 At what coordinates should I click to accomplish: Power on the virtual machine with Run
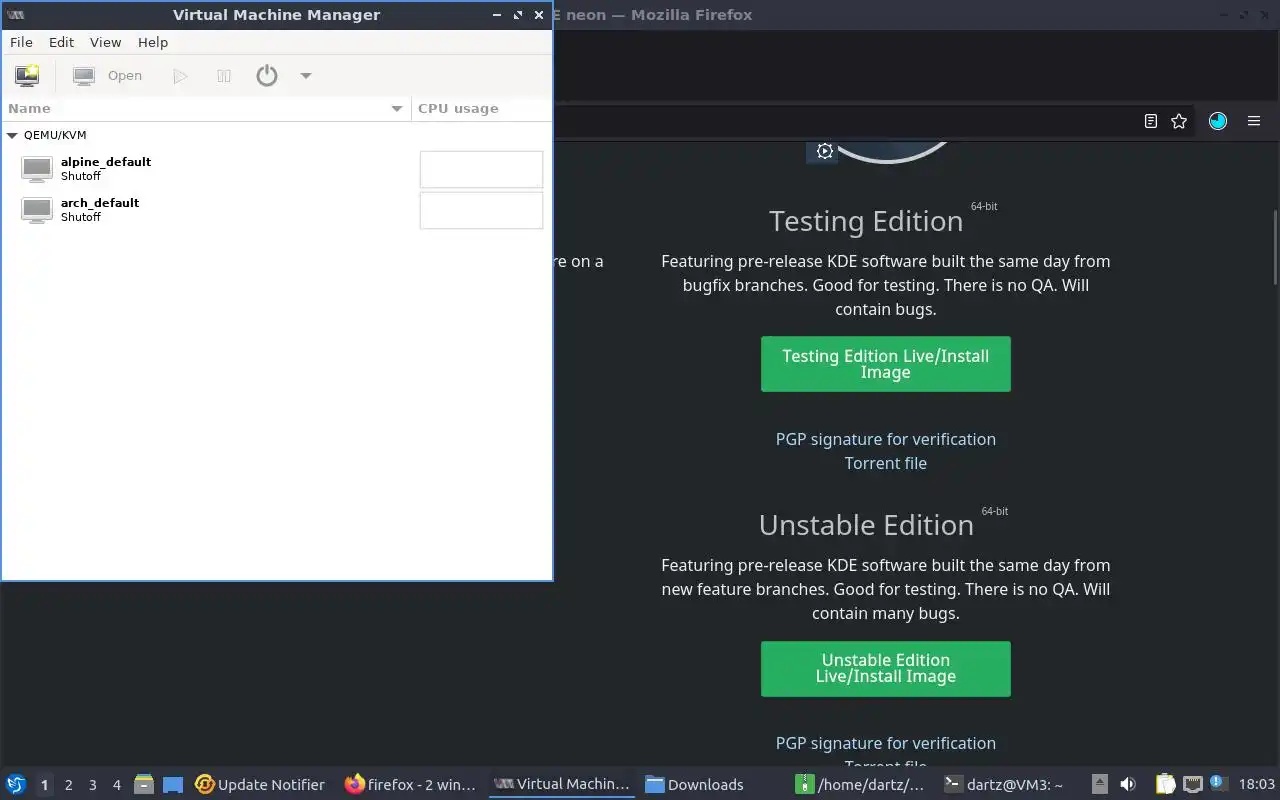pos(180,75)
